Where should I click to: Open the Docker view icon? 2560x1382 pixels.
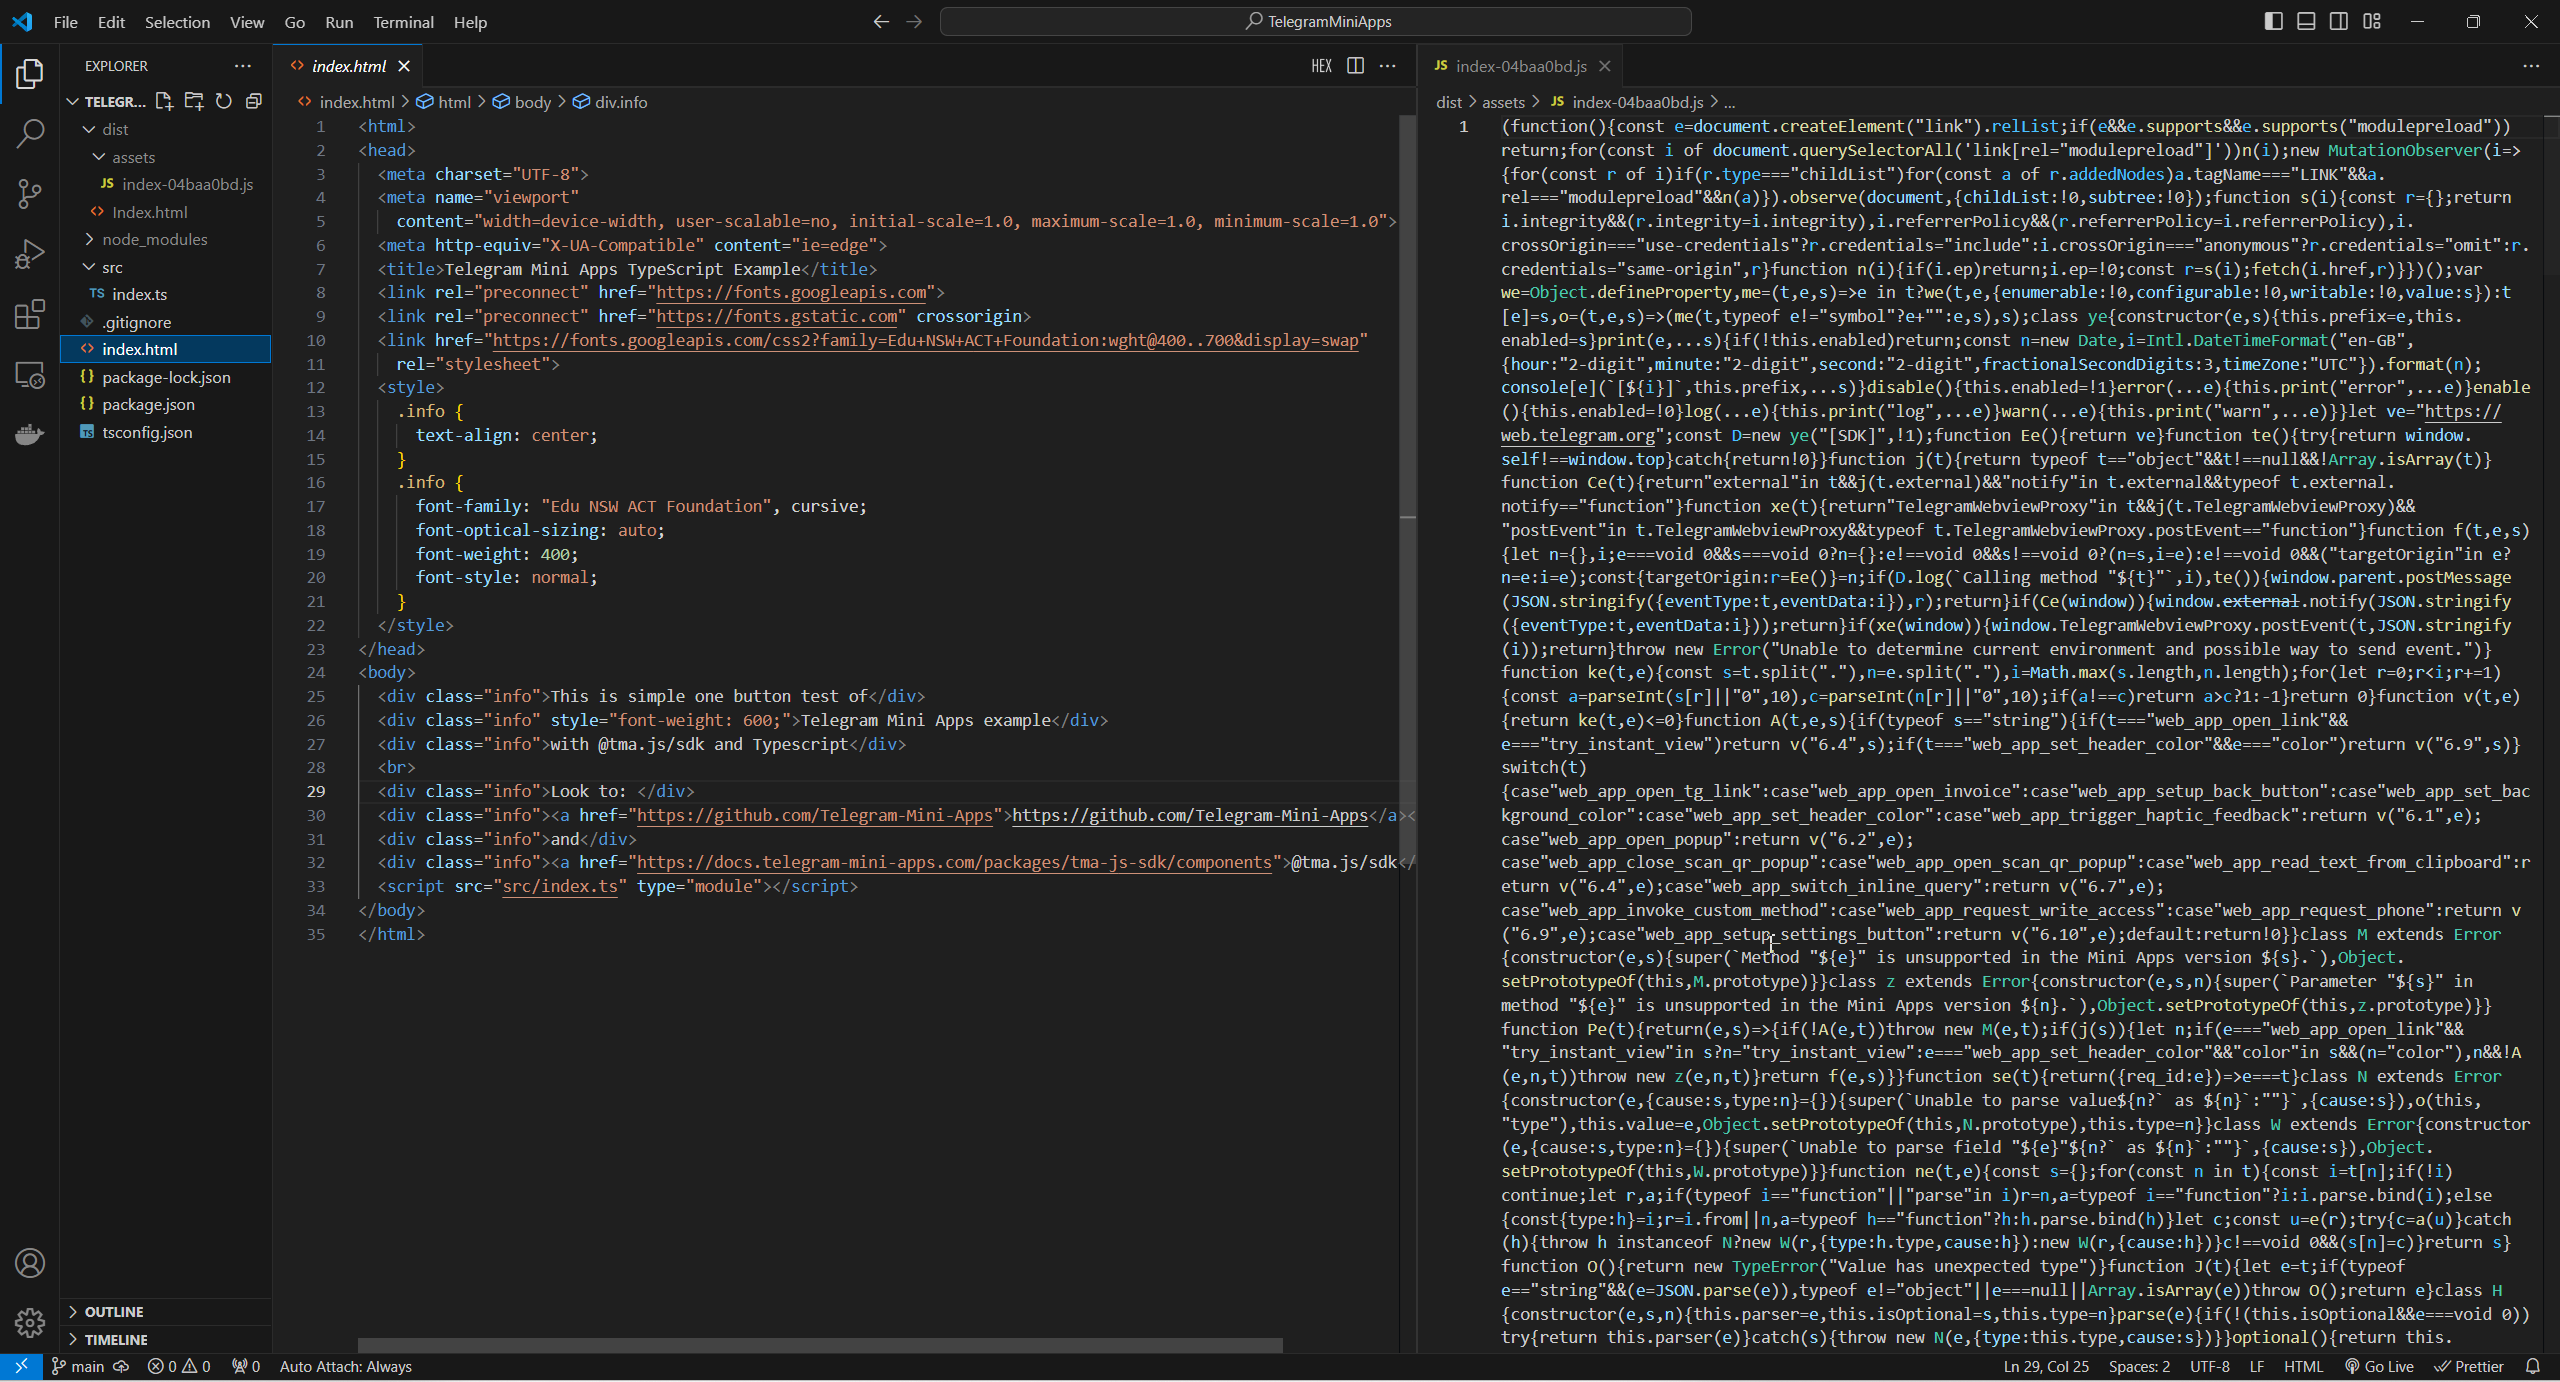30,435
